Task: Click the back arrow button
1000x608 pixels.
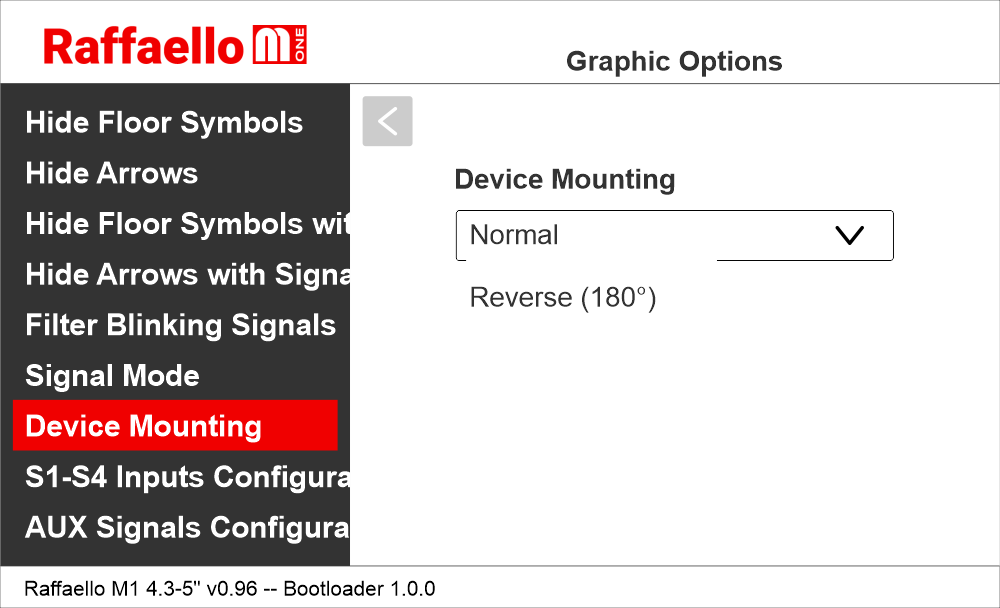Action: [387, 121]
